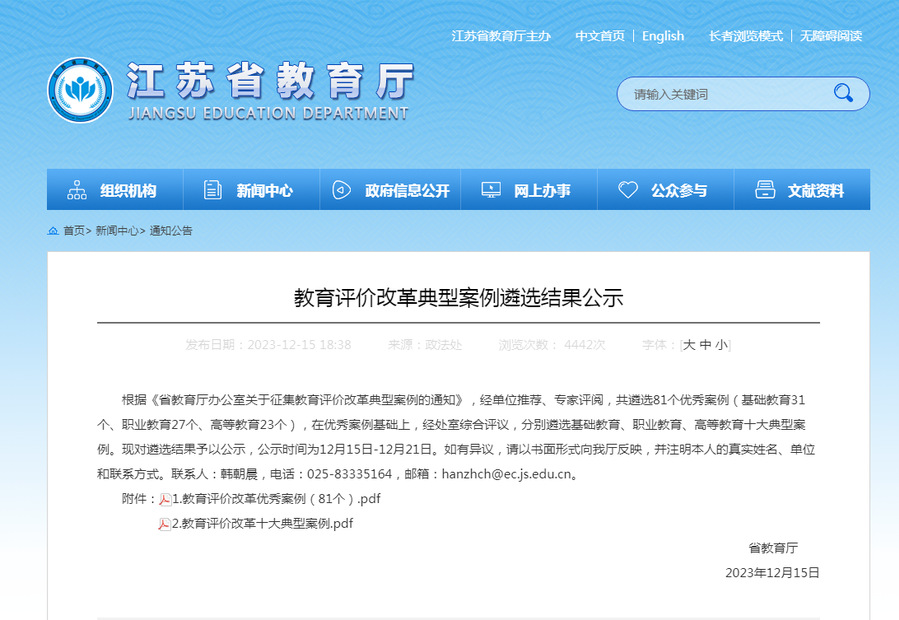Viewport: 899px width, 620px height.
Task: Enable 无障碍阅读 accessible reading
Action: click(830, 36)
